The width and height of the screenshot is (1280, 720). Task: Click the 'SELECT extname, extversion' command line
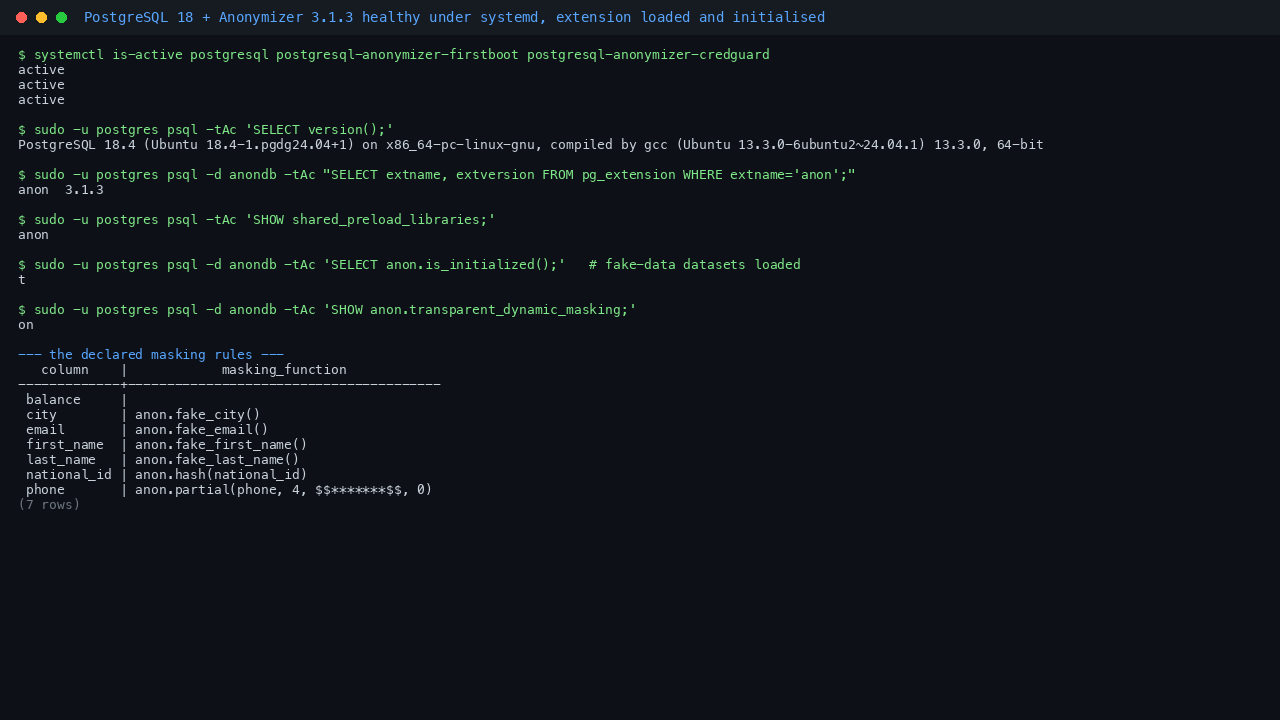437,175
